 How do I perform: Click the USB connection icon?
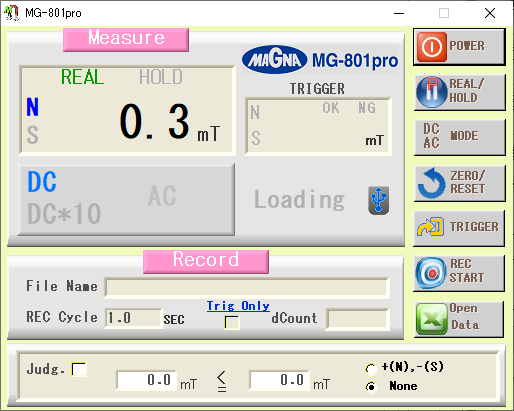click(379, 200)
